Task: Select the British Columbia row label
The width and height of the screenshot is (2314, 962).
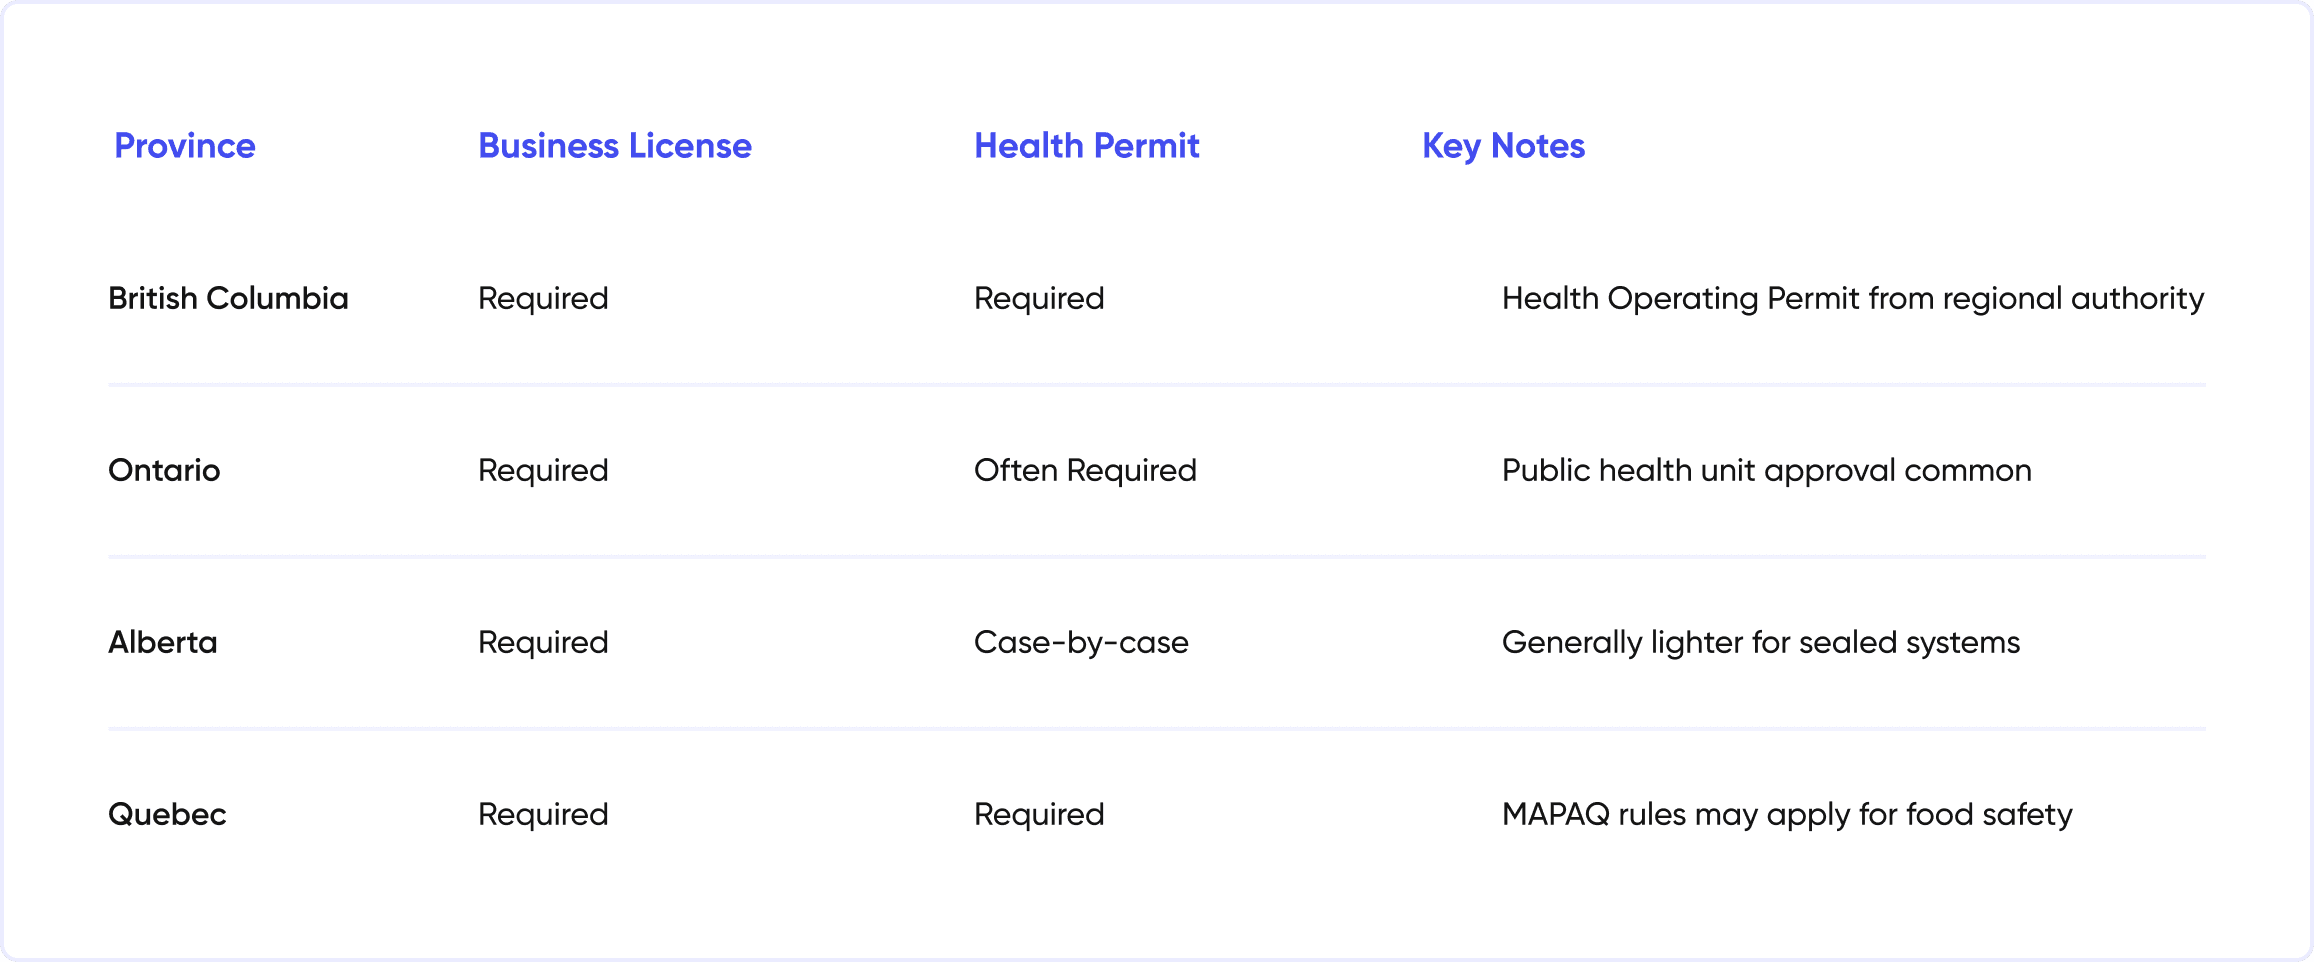Action: click(228, 298)
